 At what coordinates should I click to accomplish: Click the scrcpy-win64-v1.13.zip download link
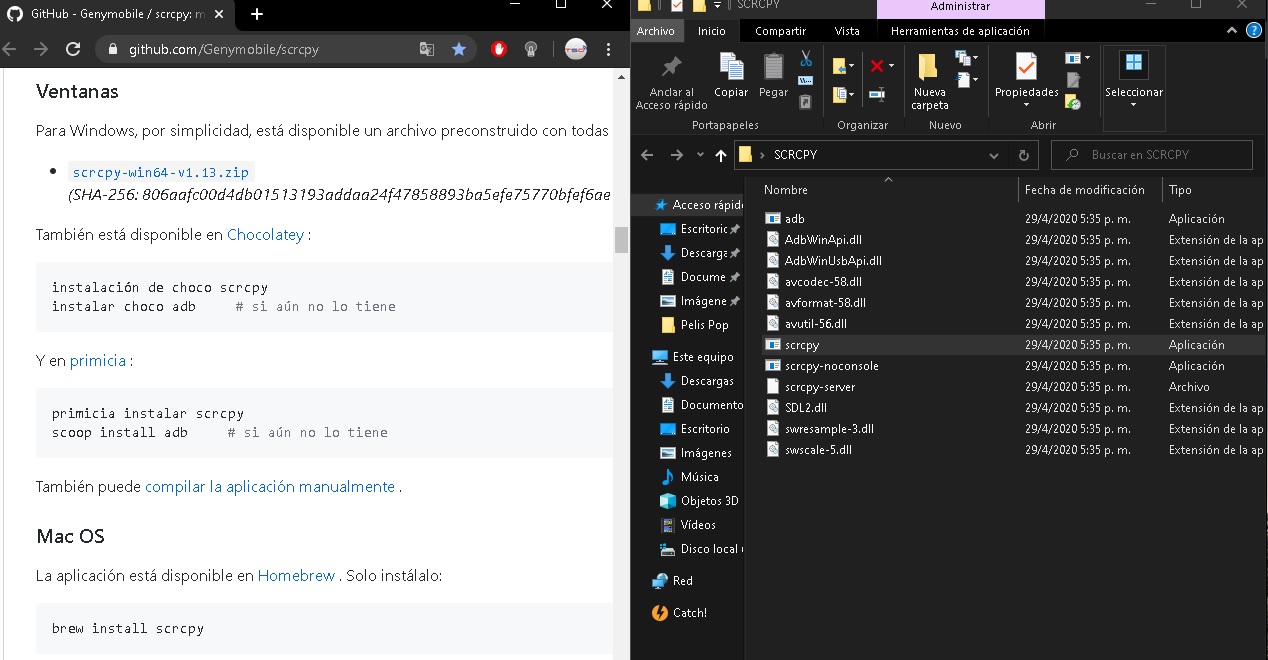click(x=161, y=172)
